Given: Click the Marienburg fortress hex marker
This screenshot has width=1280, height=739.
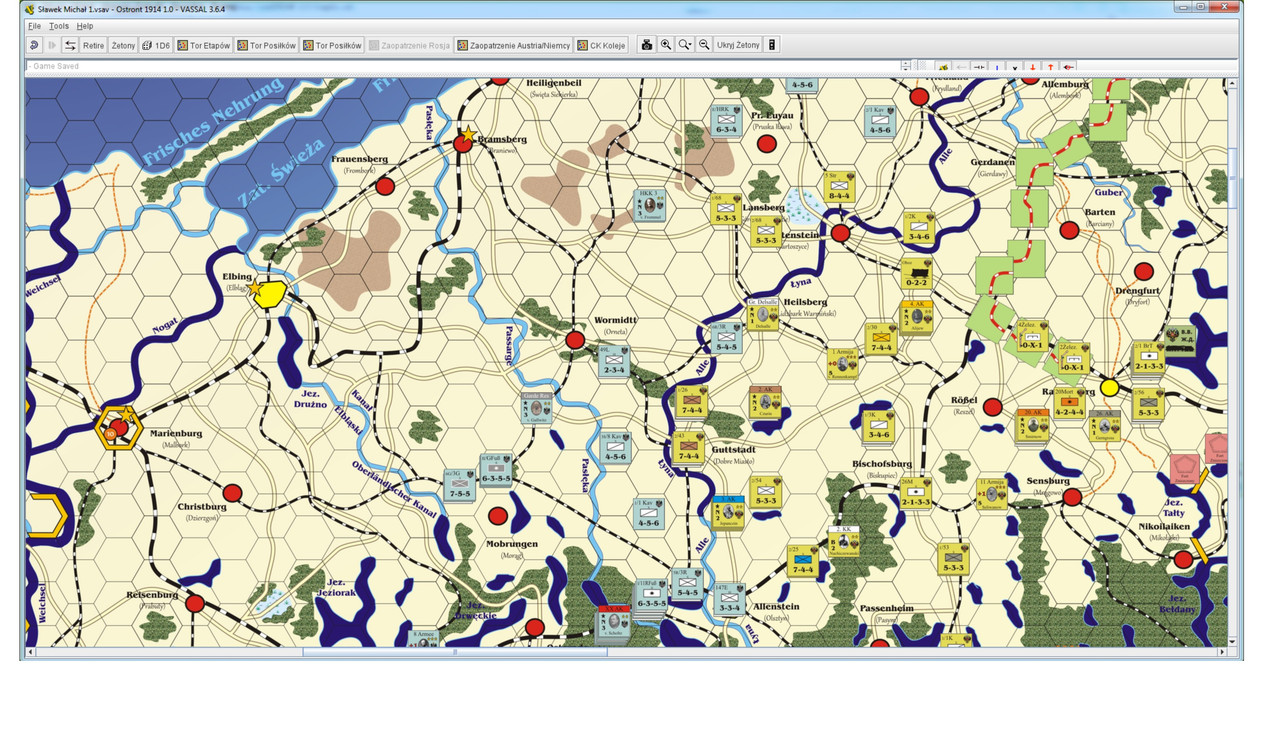Looking at the screenshot, I should tap(118, 427).
